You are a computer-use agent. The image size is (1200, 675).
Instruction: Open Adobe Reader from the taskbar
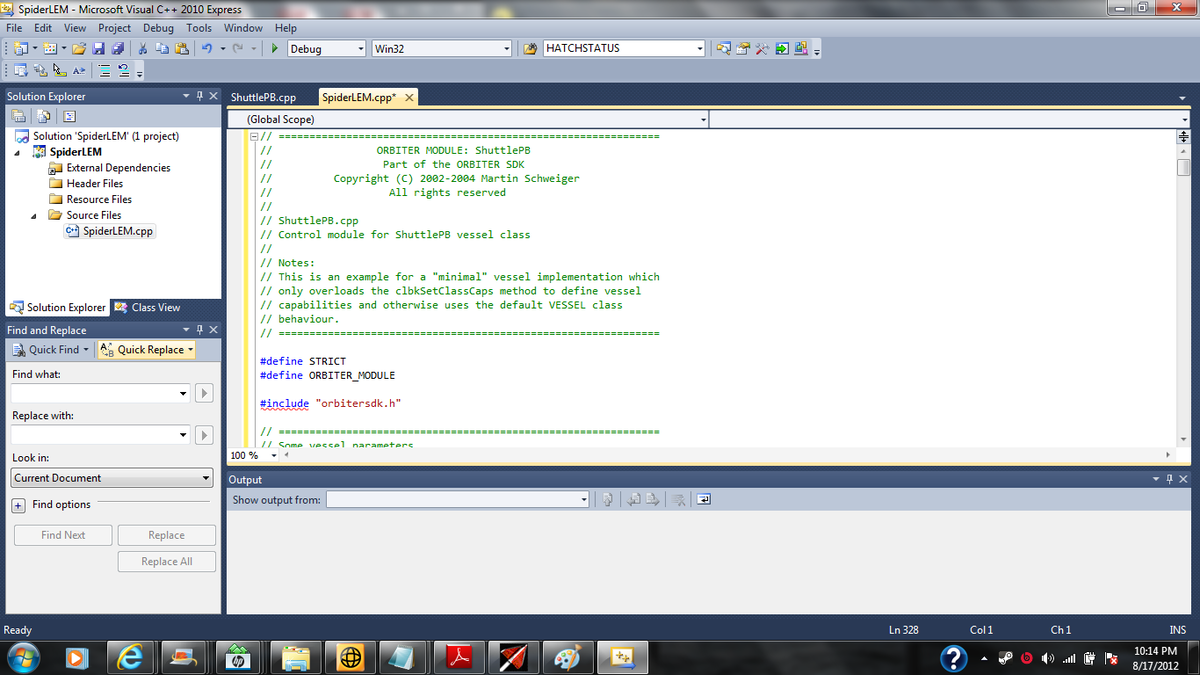tap(458, 657)
